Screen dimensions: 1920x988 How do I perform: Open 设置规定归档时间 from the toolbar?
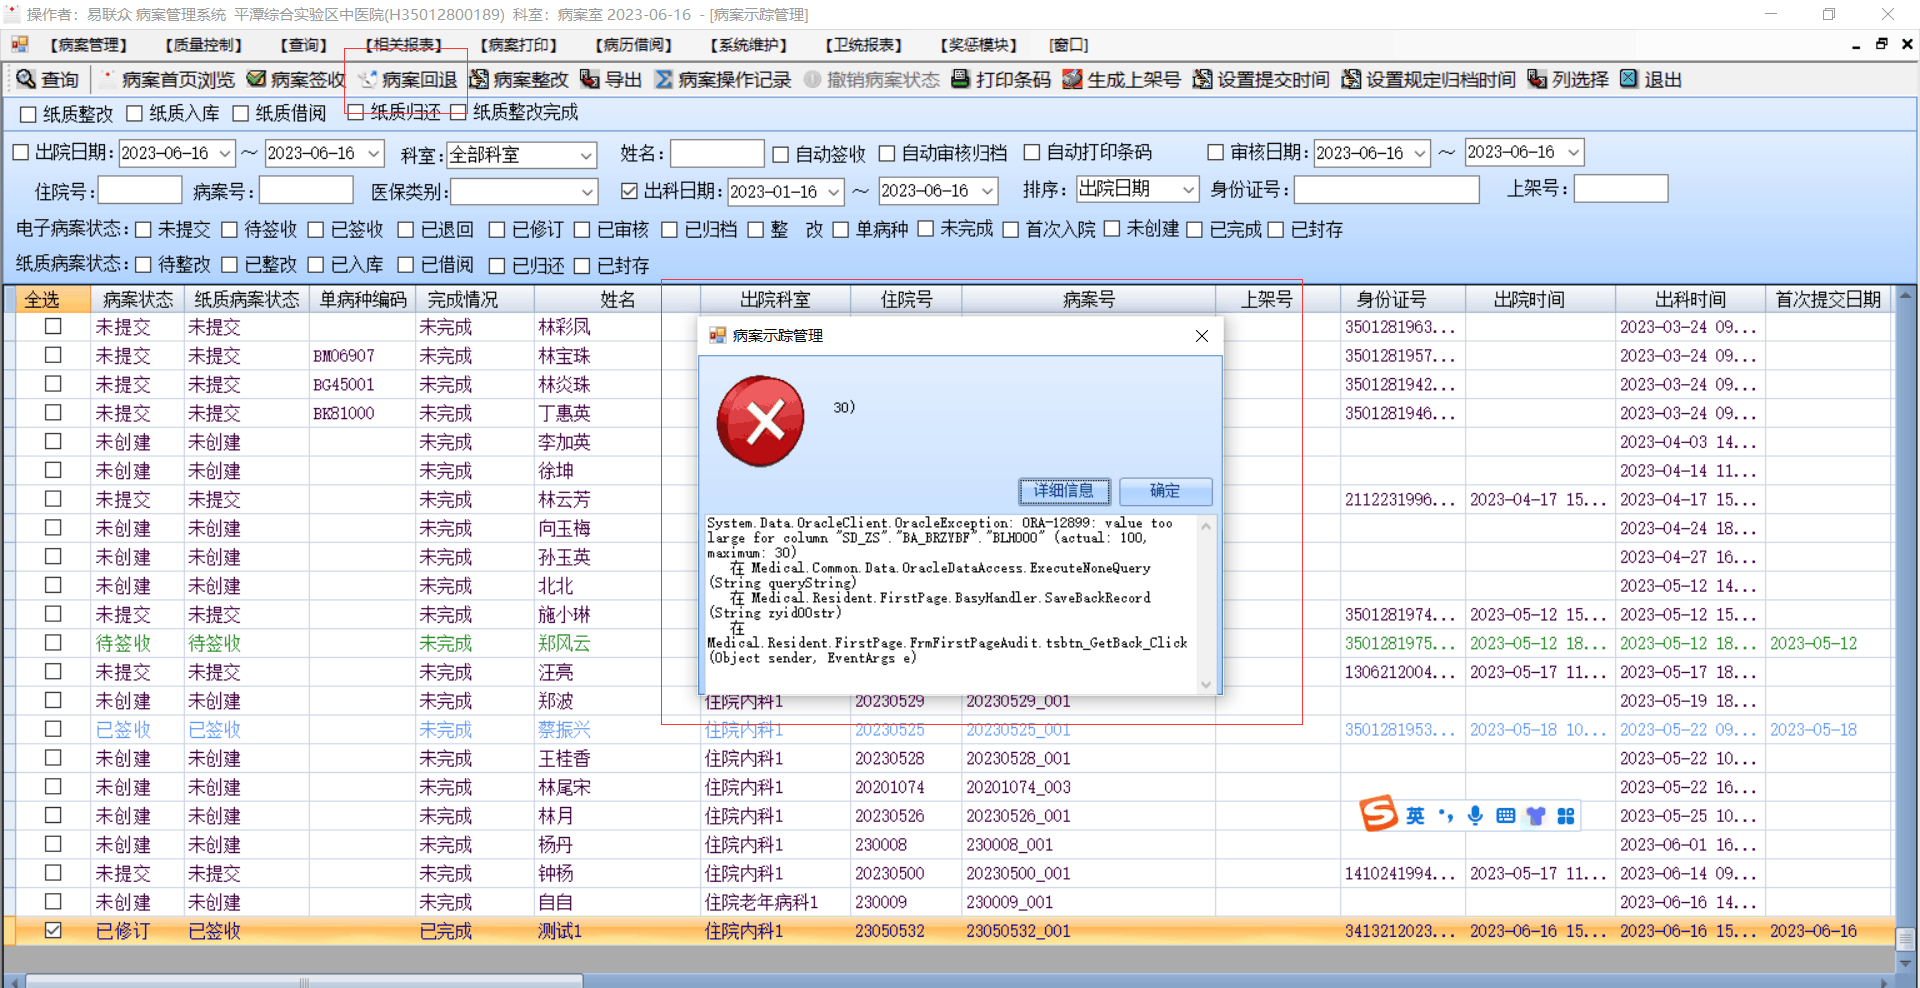click(x=1428, y=79)
